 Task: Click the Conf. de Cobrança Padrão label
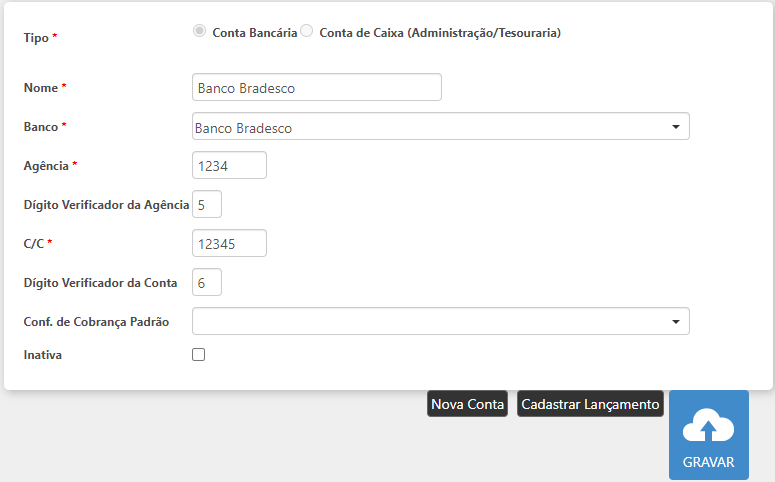[x=96, y=321]
